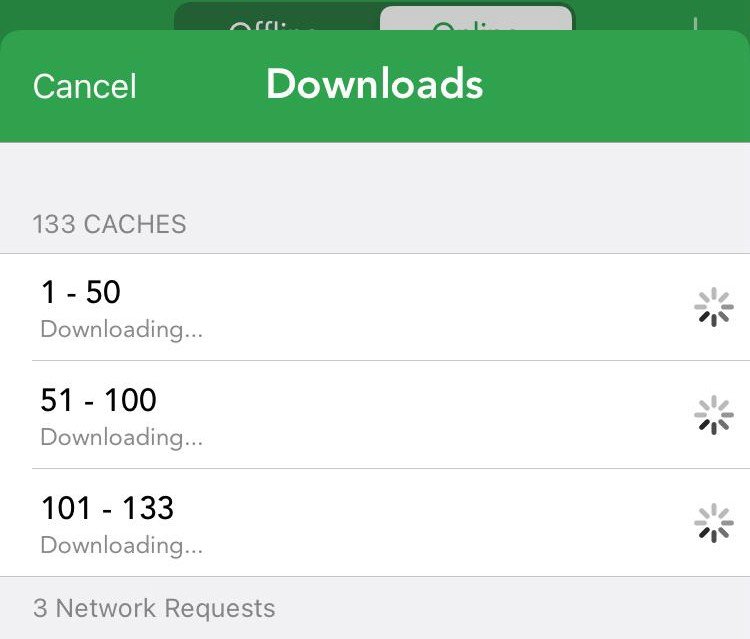750x639 pixels.
Task: Click the "3 Network Requests" footer text
Action: [154, 608]
